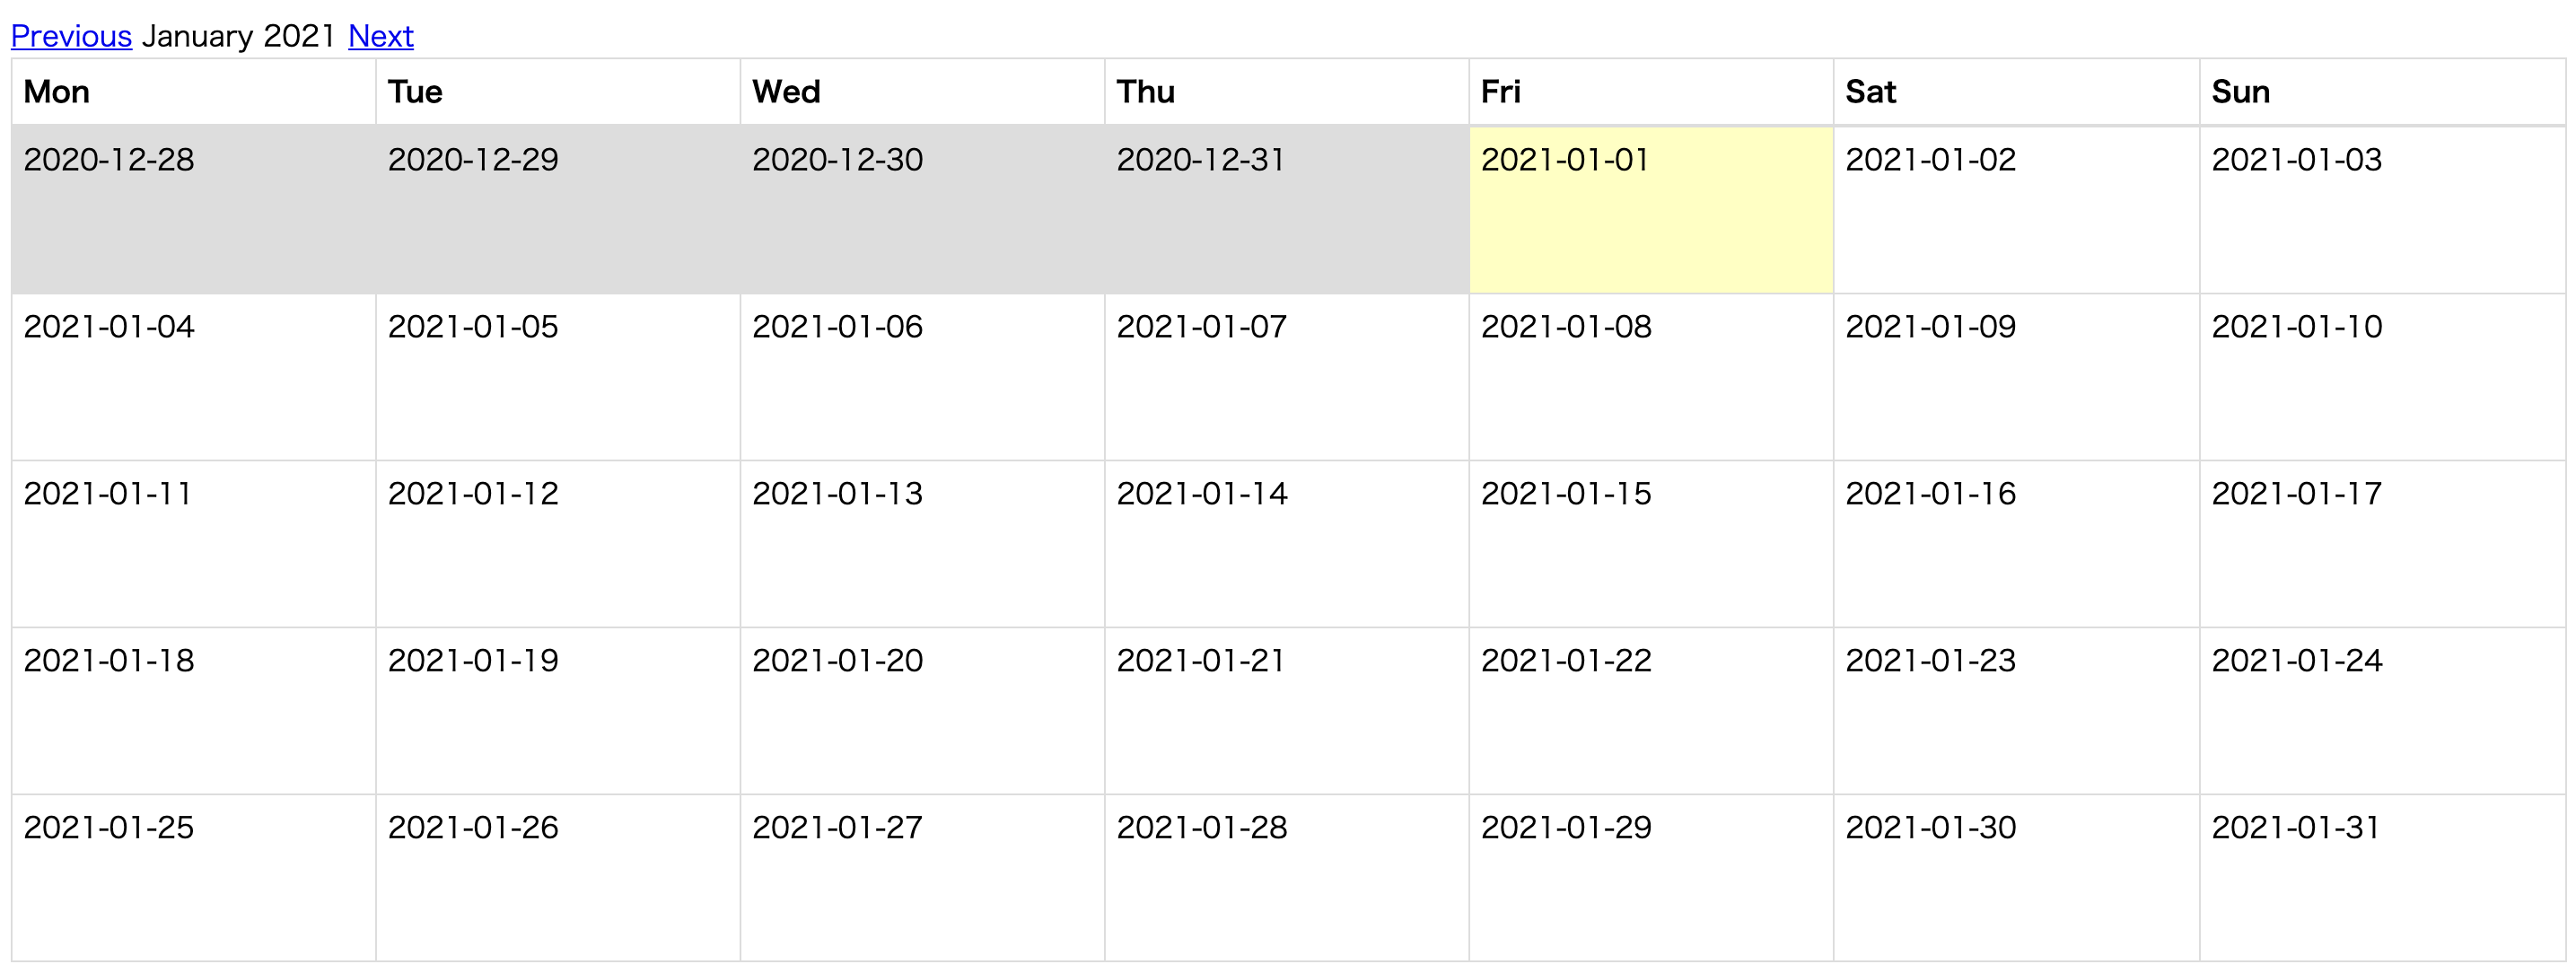Click the Previous month link
Image resolution: width=2576 pixels, height=973 pixels.
(71, 36)
